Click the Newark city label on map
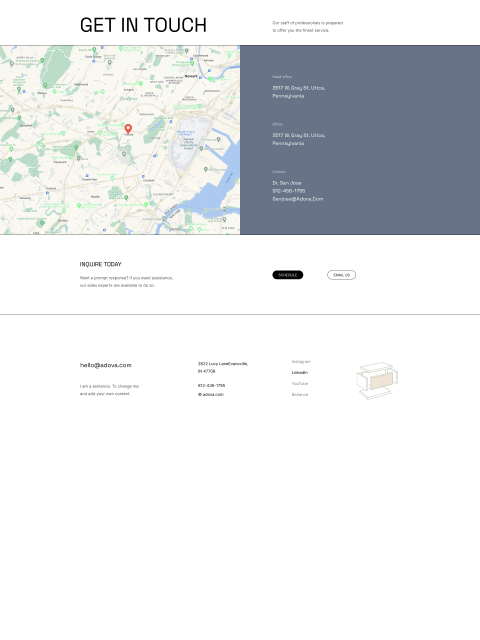 click(191, 76)
